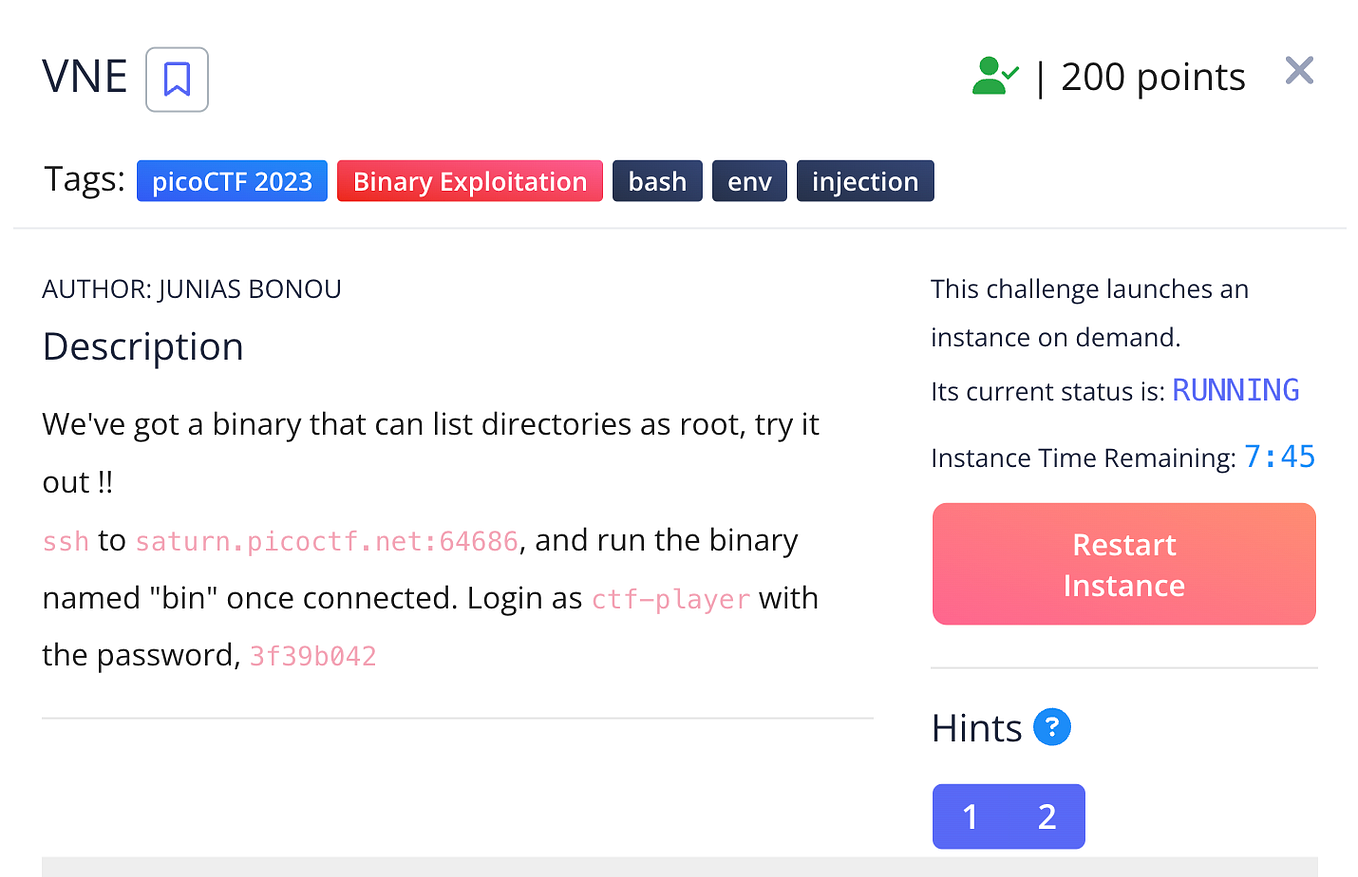Click the VNE challenge title
Image resolution: width=1358 pixels, height=877 pixels.
[84, 75]
